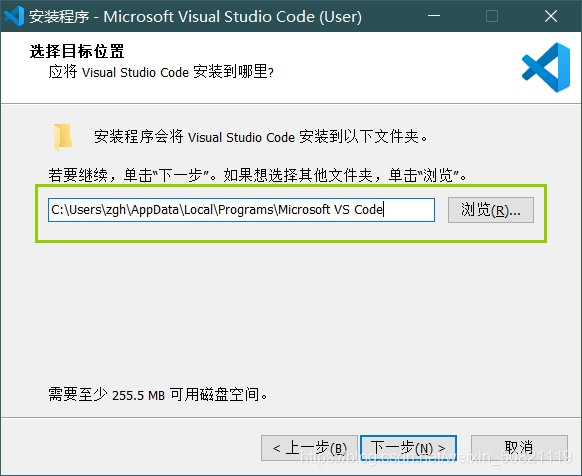The image size is (582, 476).
Task: Click the window title 安装程序 - Microsoft Visual Studio Code (User)
Action: click(x=195, y=16)
